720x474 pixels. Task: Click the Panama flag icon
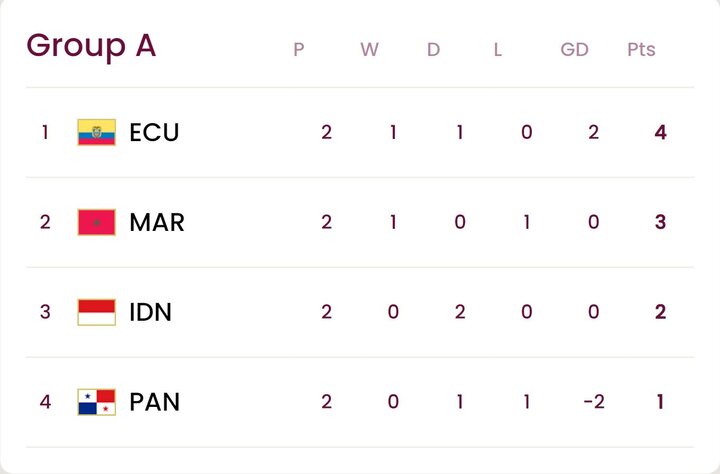96,402
